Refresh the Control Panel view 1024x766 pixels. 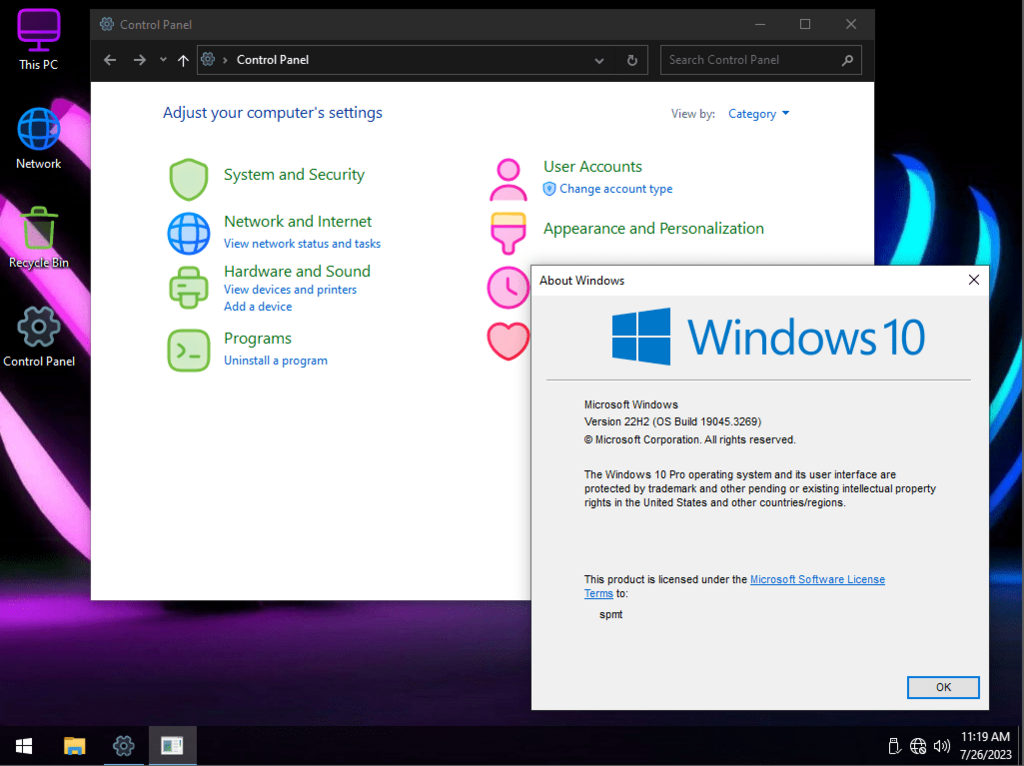632,60
